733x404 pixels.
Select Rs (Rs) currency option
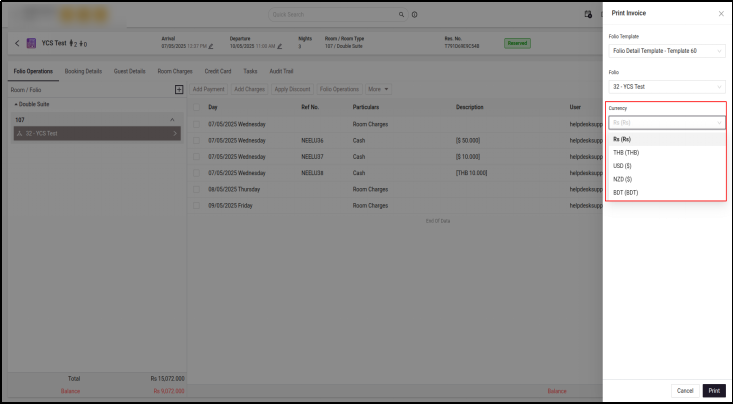(x=667, y=139)
